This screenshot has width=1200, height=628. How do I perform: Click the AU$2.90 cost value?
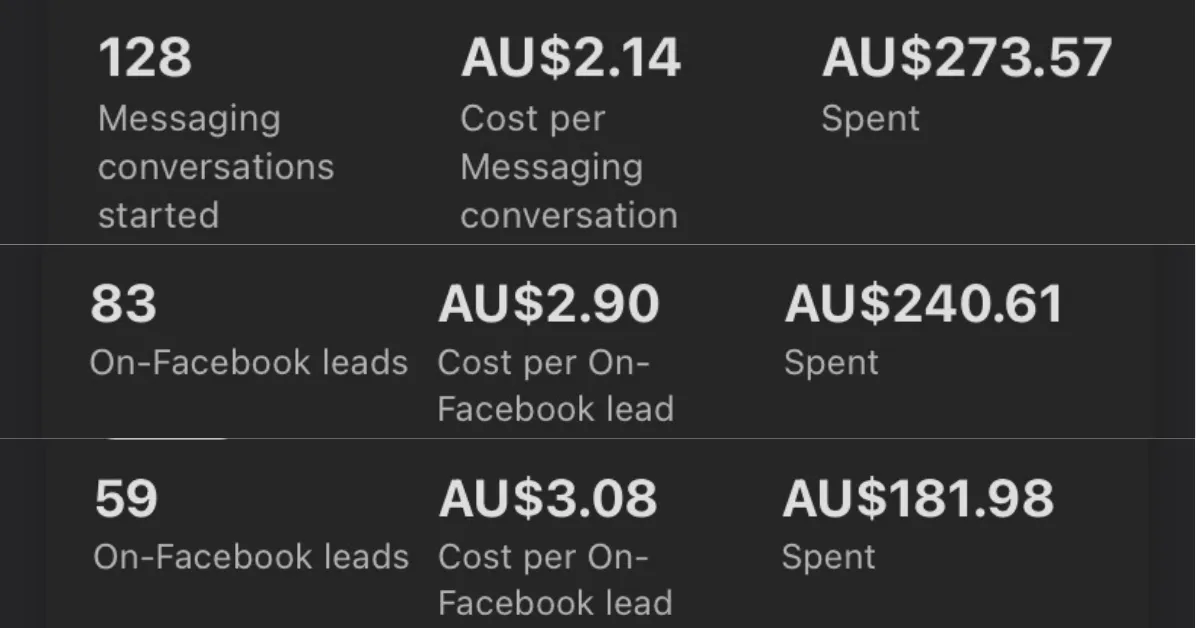(x=548, y=304)
